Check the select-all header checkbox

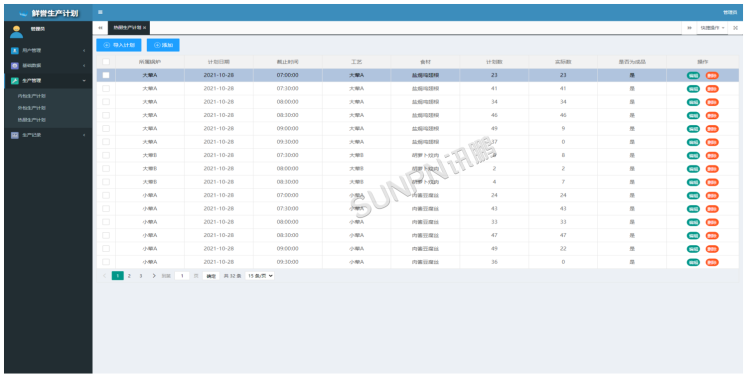[x=106, y=62]
